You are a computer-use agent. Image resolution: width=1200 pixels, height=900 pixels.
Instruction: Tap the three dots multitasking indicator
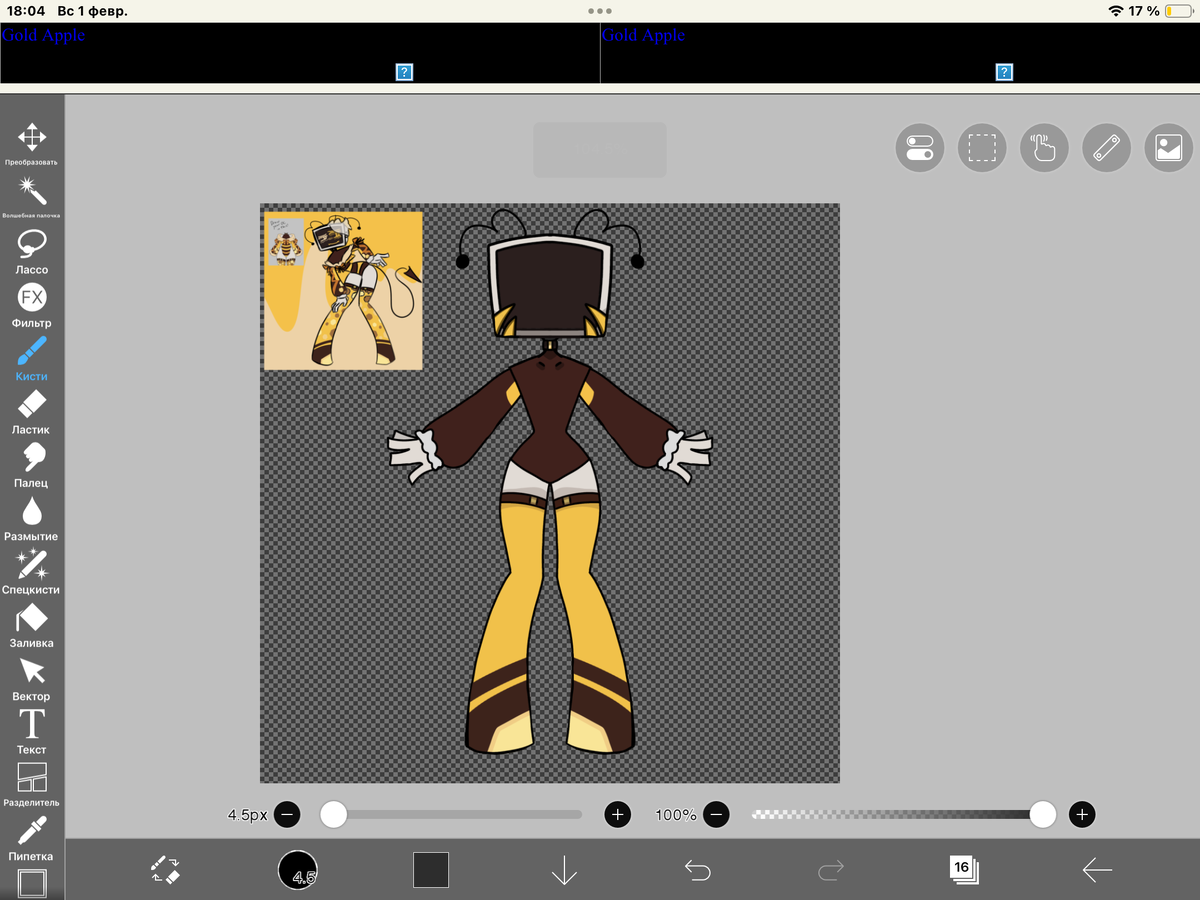click(x=600, y=11)
